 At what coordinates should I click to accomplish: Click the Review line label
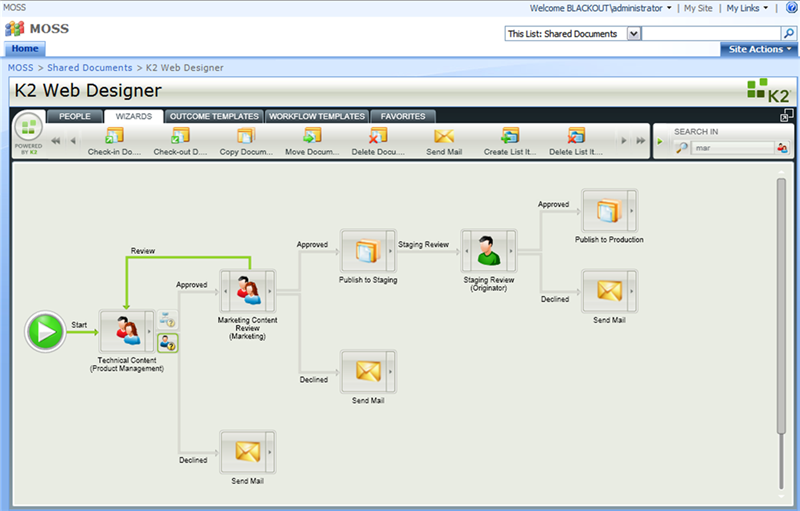[143, 251]
